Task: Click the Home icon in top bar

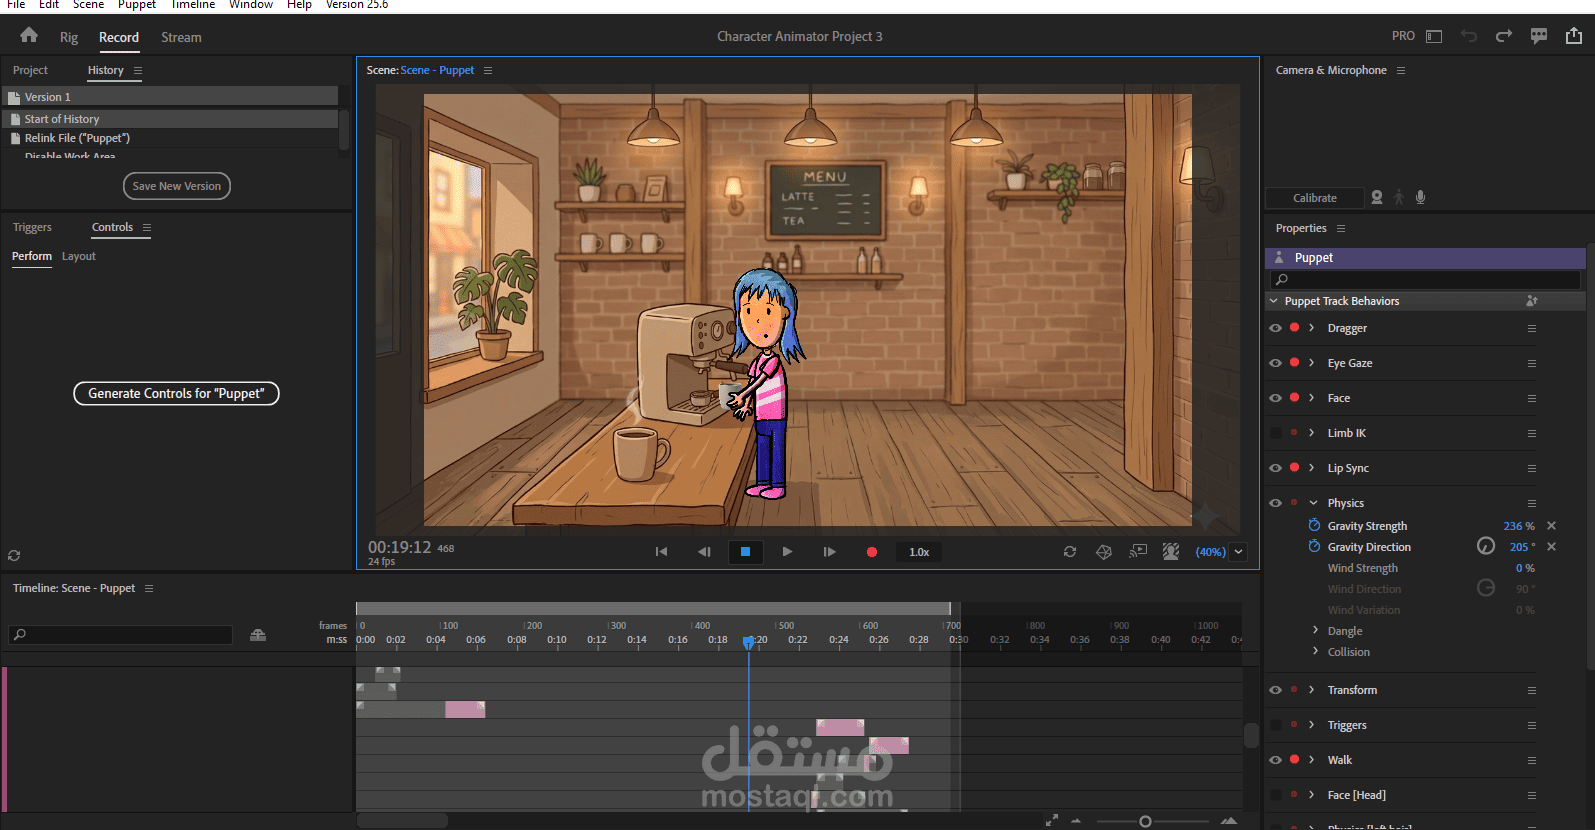Action: point(29,36)
